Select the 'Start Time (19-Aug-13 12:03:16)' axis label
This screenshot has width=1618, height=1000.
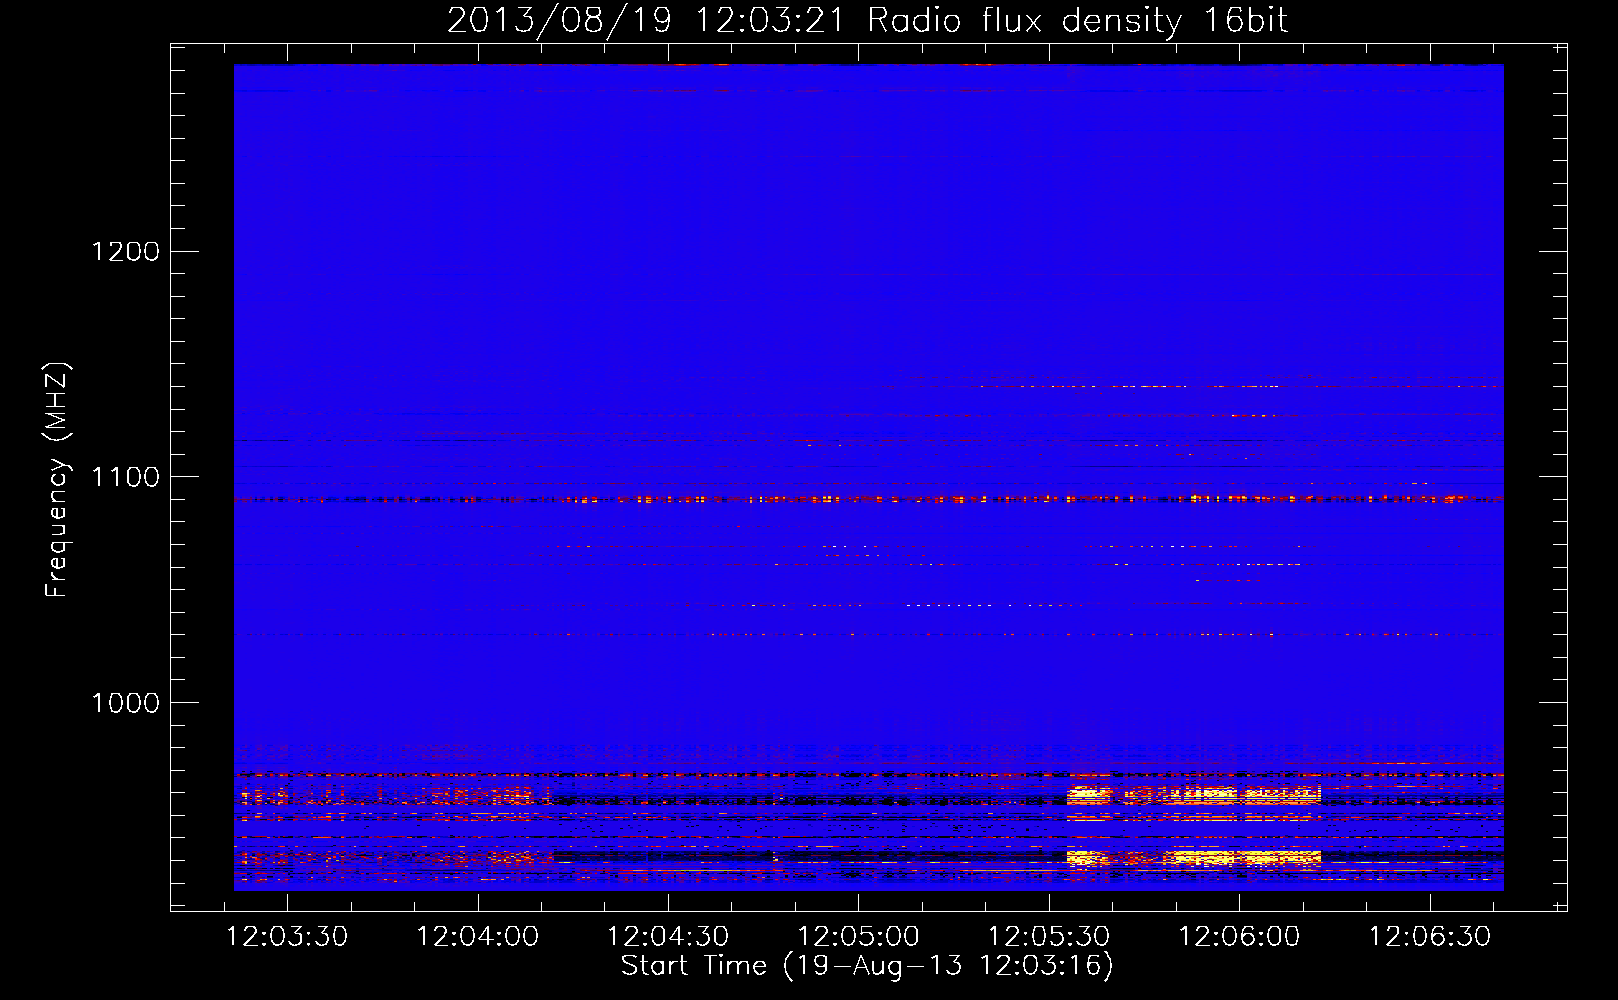coord(867,966)
